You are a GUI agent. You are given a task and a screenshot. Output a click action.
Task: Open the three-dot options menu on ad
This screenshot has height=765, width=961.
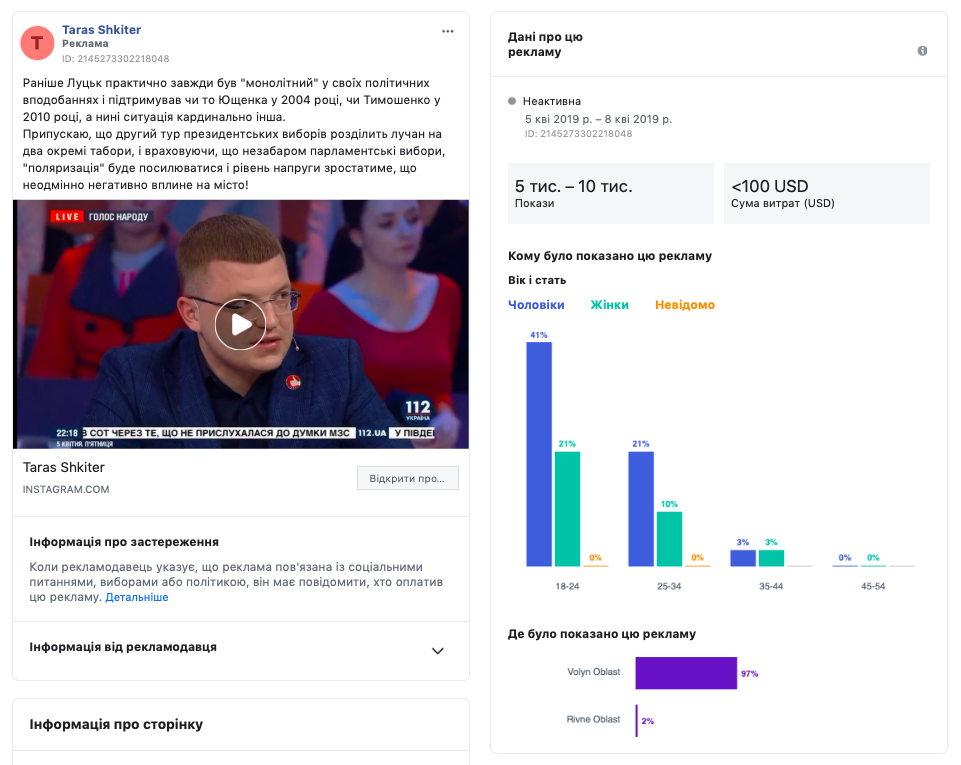point(447,31)
